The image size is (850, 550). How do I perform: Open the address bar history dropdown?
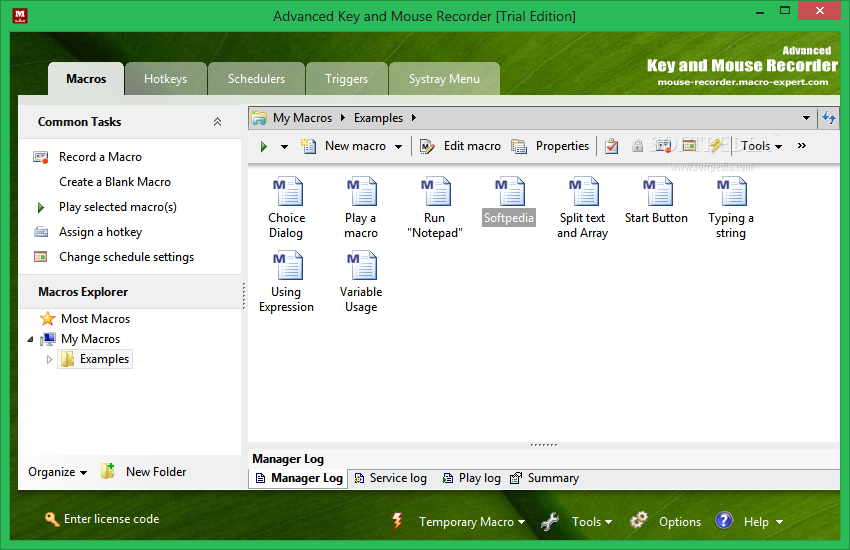806,118
